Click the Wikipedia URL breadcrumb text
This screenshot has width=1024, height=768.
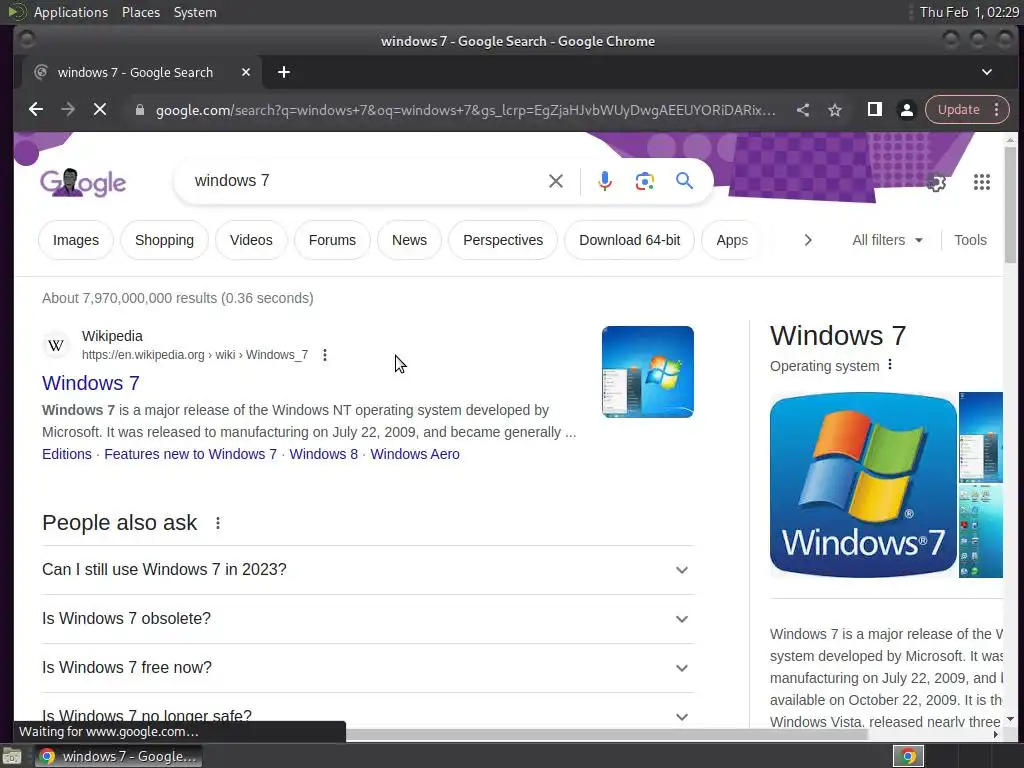pos(195,355)
